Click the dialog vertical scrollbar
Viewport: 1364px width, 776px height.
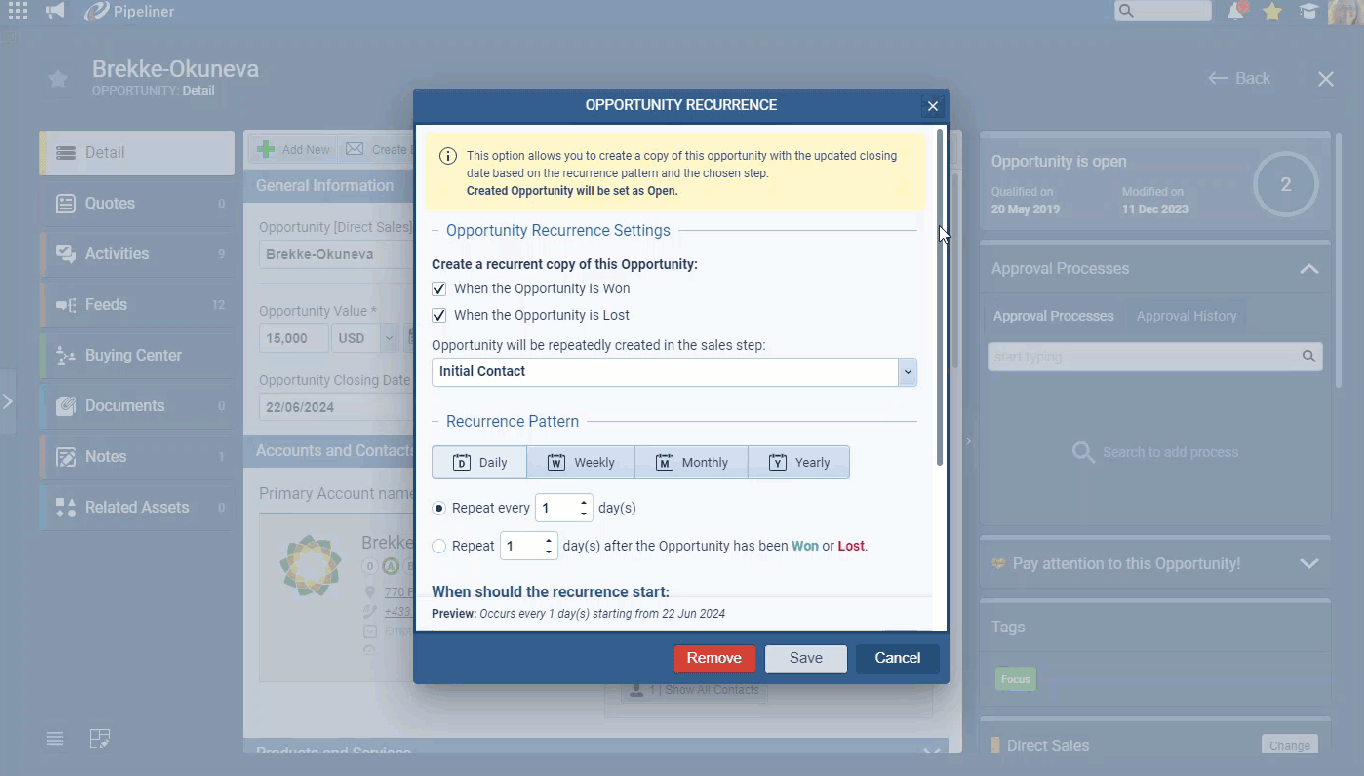pyautogui.click(x=939, y=300)
